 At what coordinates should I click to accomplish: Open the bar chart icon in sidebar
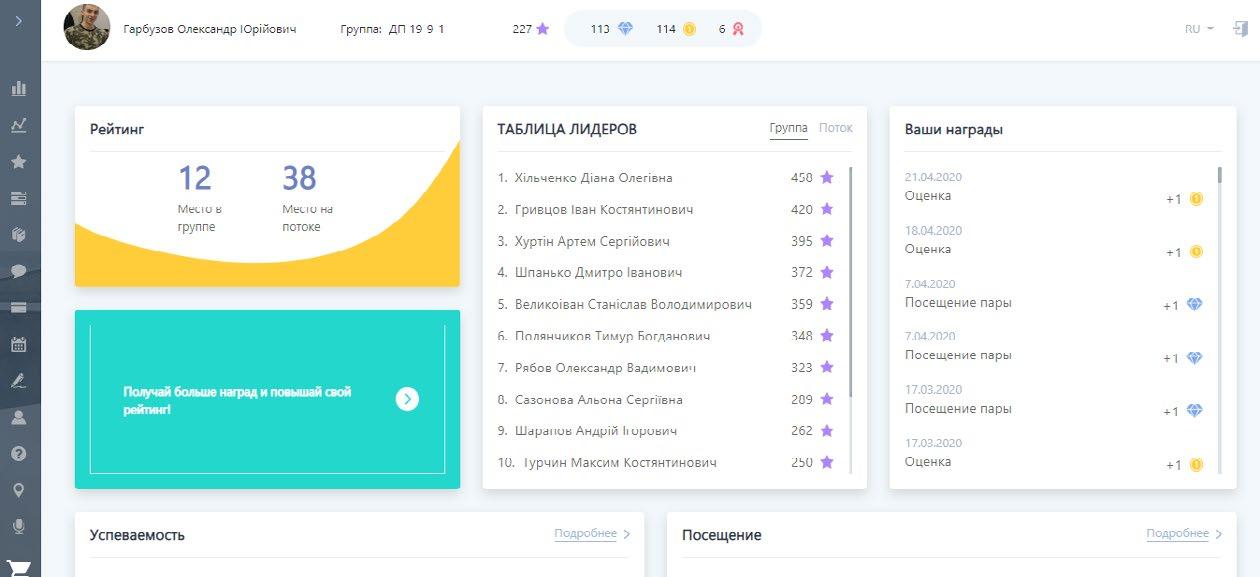19,88
